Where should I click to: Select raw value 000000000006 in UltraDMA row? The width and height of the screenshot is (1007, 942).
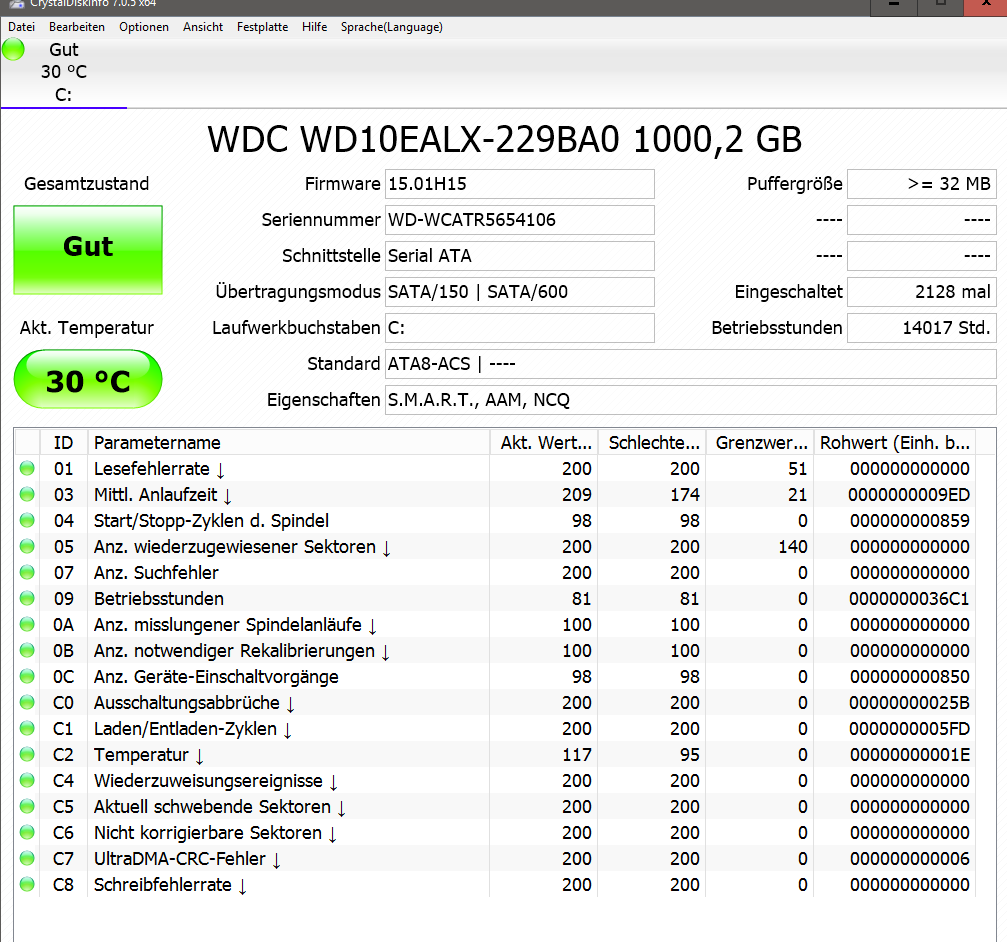(x=909, y=859)
